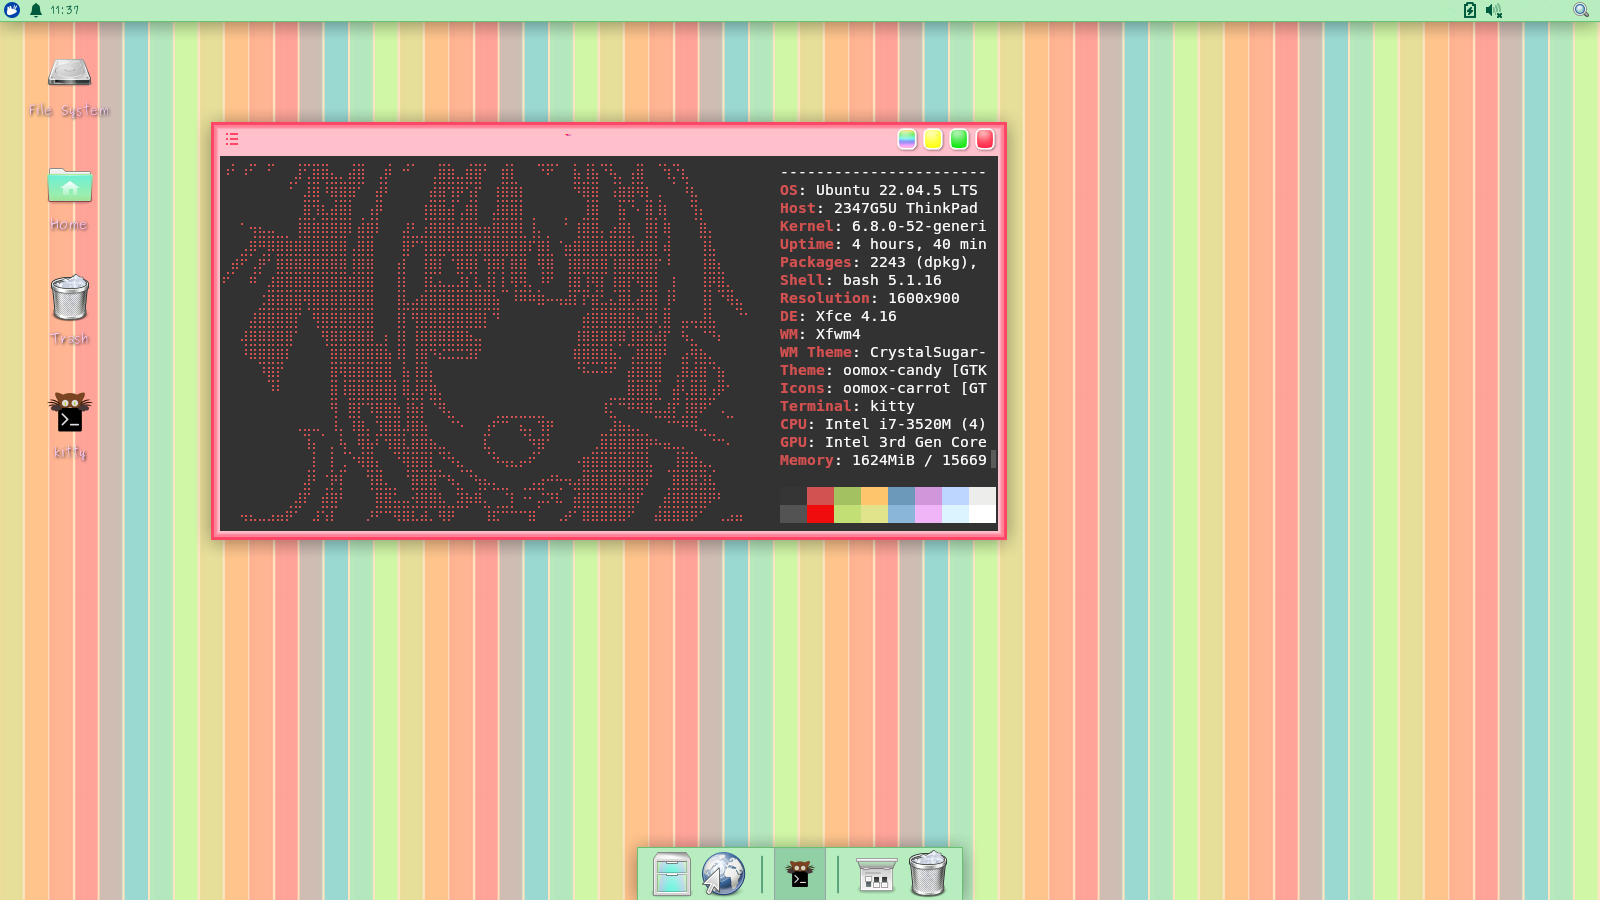The width and height of the screenshot is (1600, 900).
Task: Click the 'OS: Ubuntu 22.04.5 LTS' line
Action: [879, 190]
